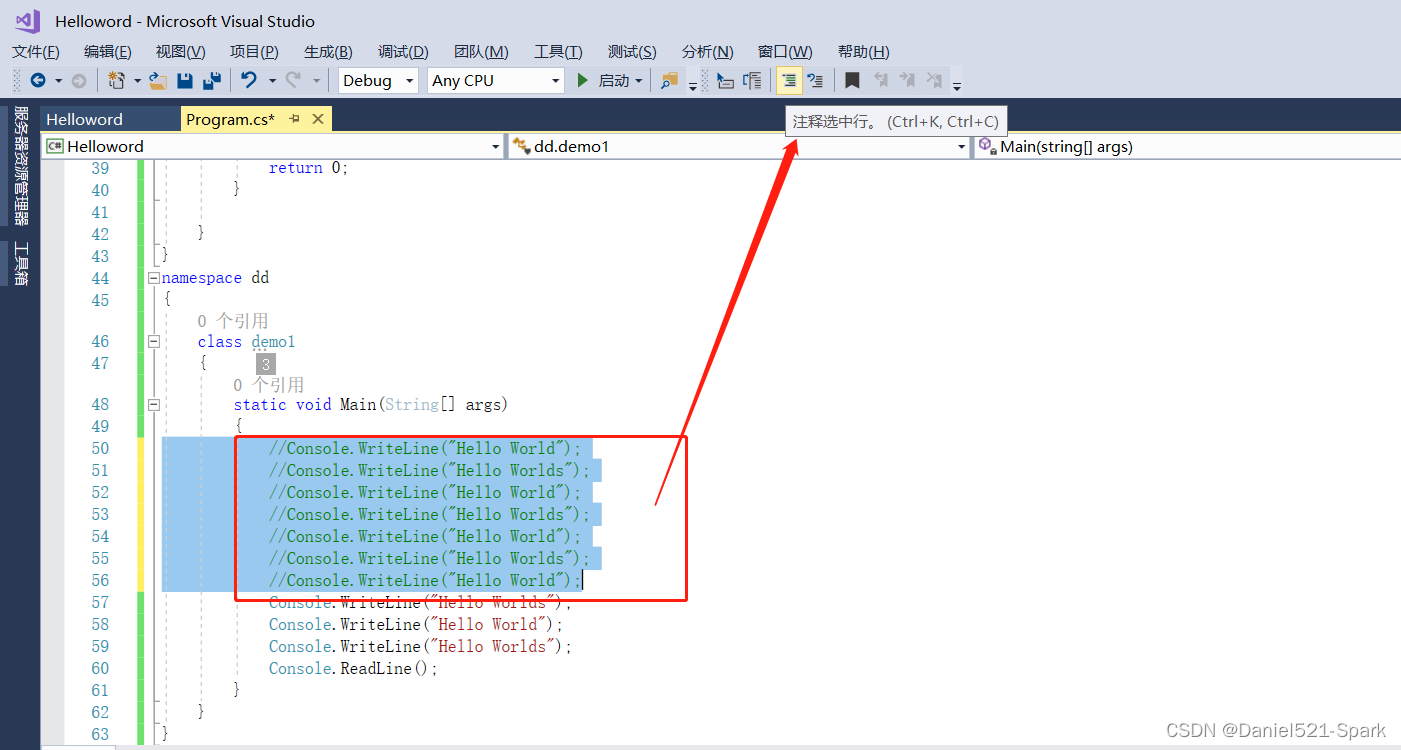The width and height of the screenshot is (1401, 750).
Task: Toggle a bookmark with the bookmark icon
Action: coord(852,80)
